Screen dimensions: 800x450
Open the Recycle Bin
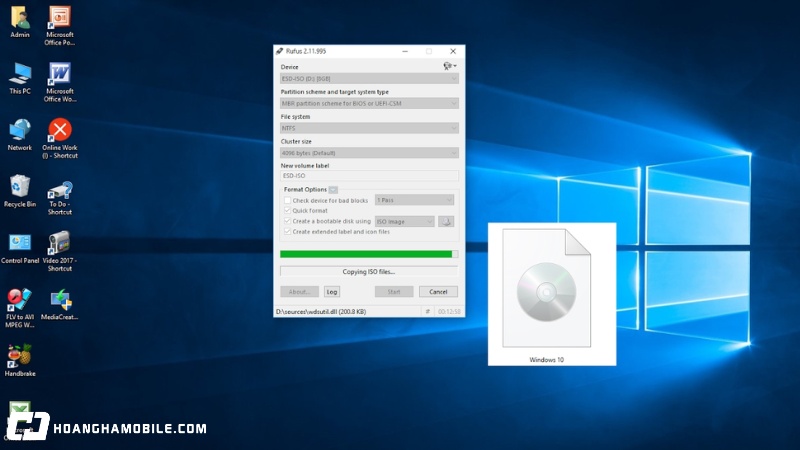[19, 191]
